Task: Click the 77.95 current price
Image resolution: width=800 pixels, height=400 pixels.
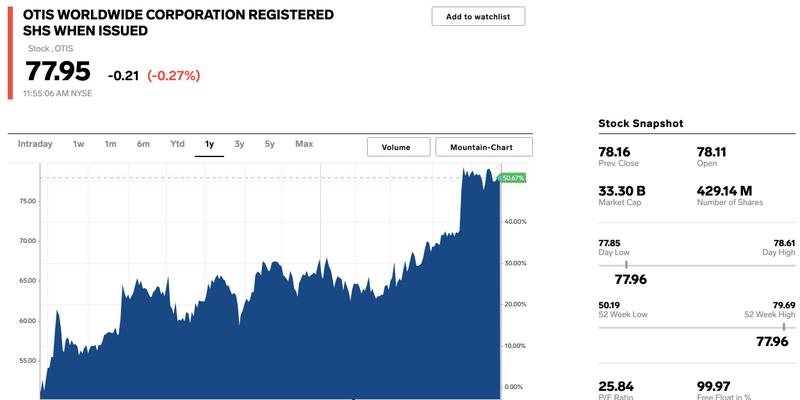Action: 58,71
